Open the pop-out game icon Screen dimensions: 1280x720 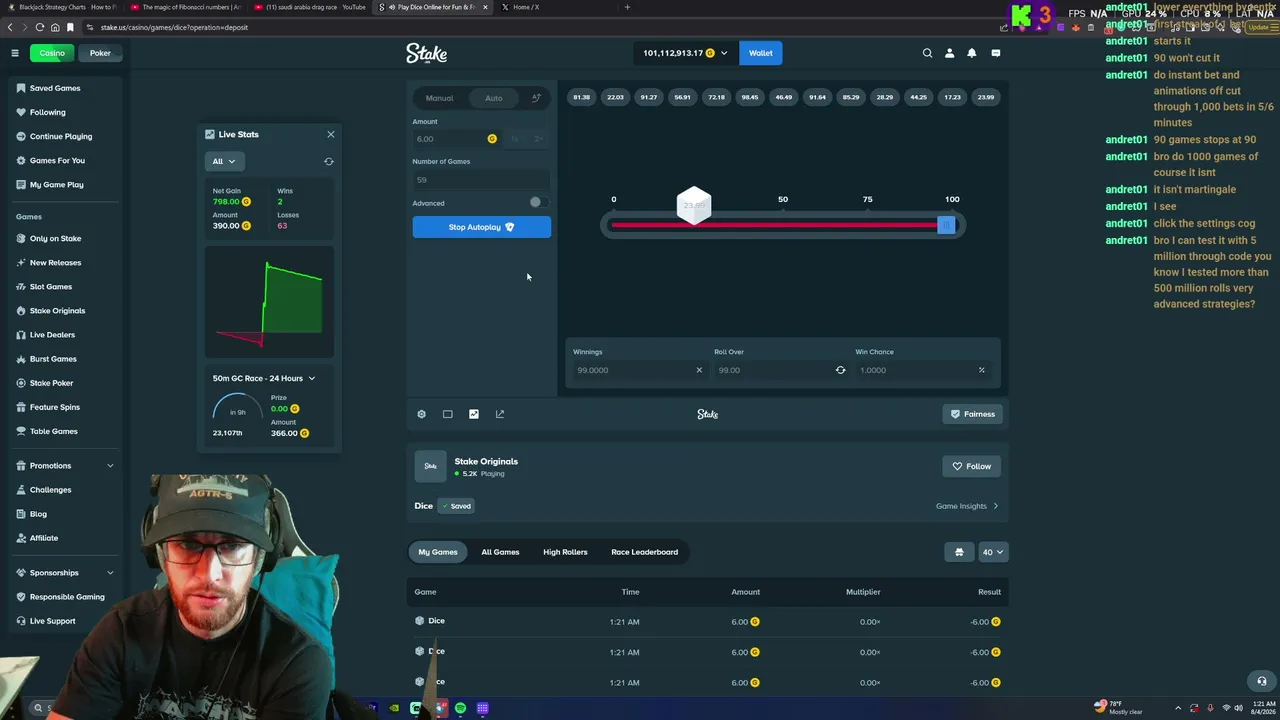tap(500, 414)
